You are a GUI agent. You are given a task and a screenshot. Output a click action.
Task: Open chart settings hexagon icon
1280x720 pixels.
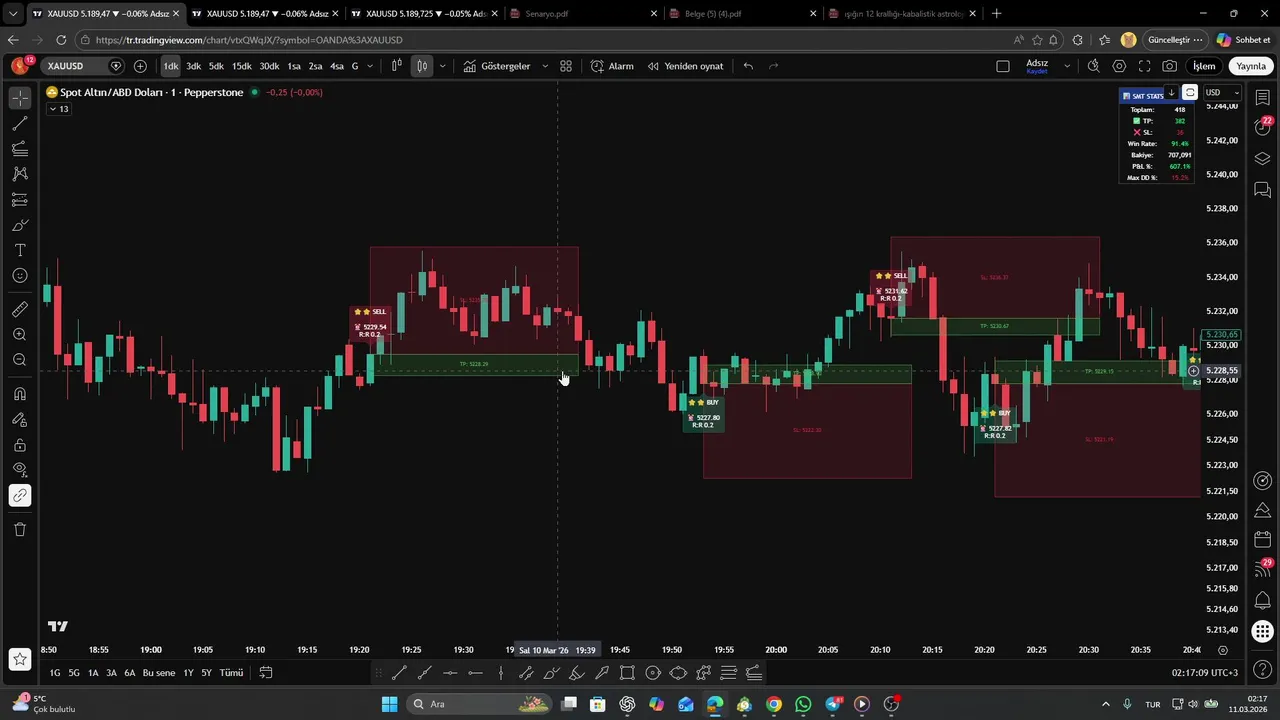coord(1119,66)
